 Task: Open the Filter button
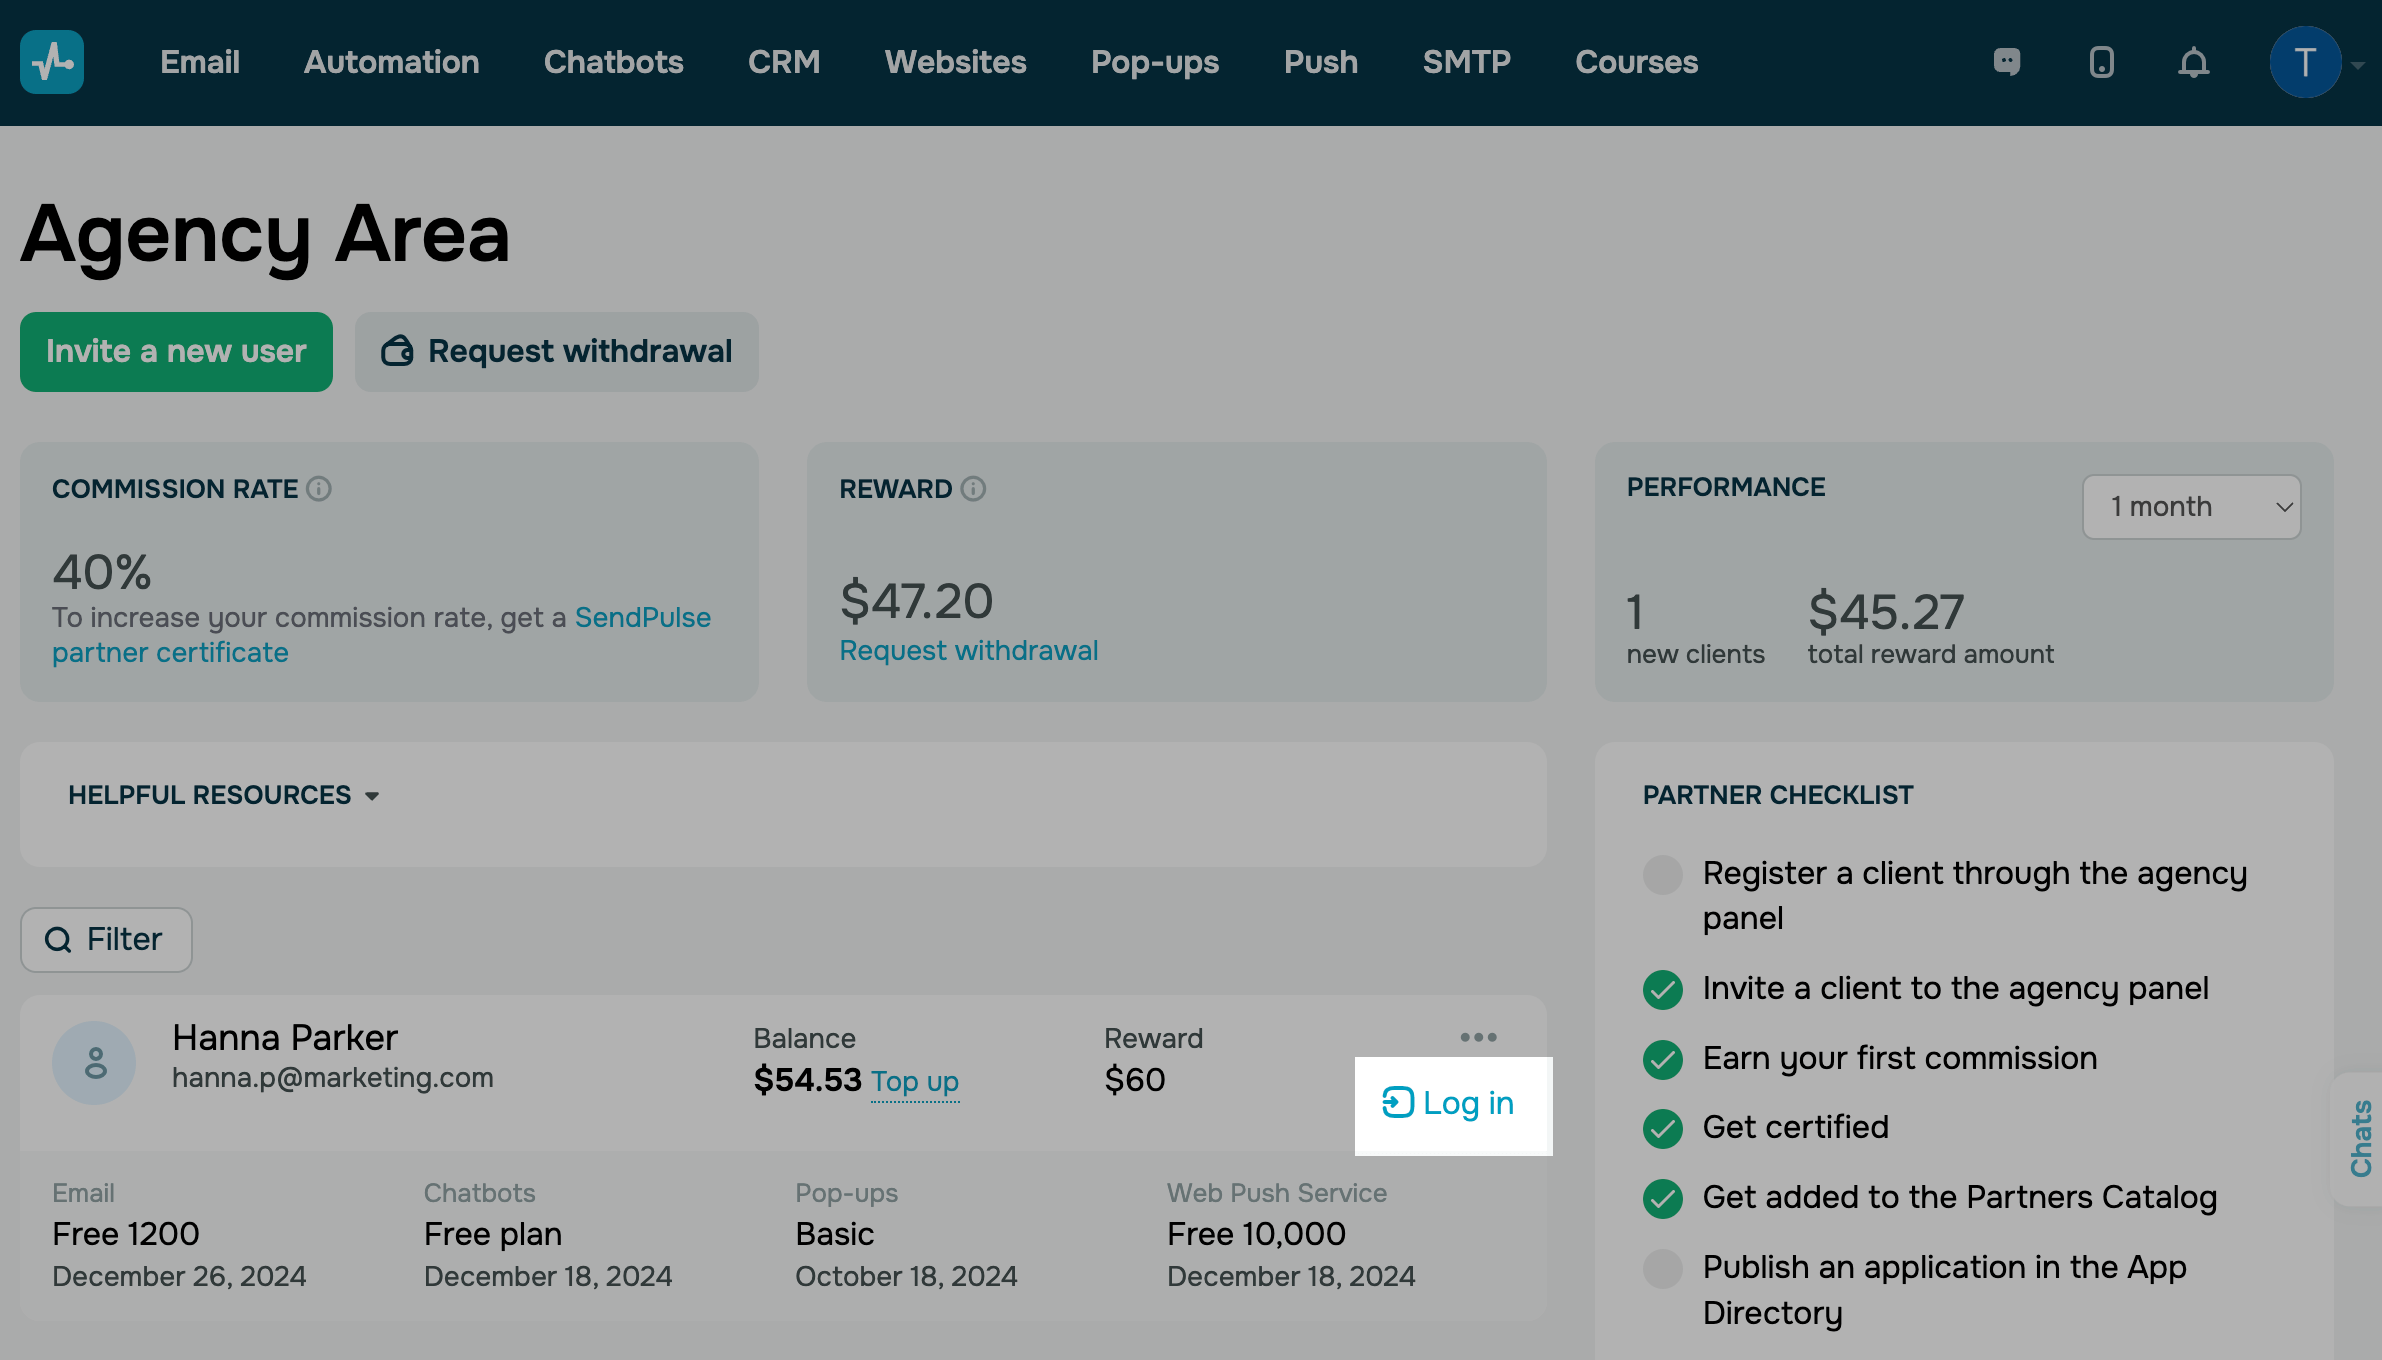tap(106, 940)
